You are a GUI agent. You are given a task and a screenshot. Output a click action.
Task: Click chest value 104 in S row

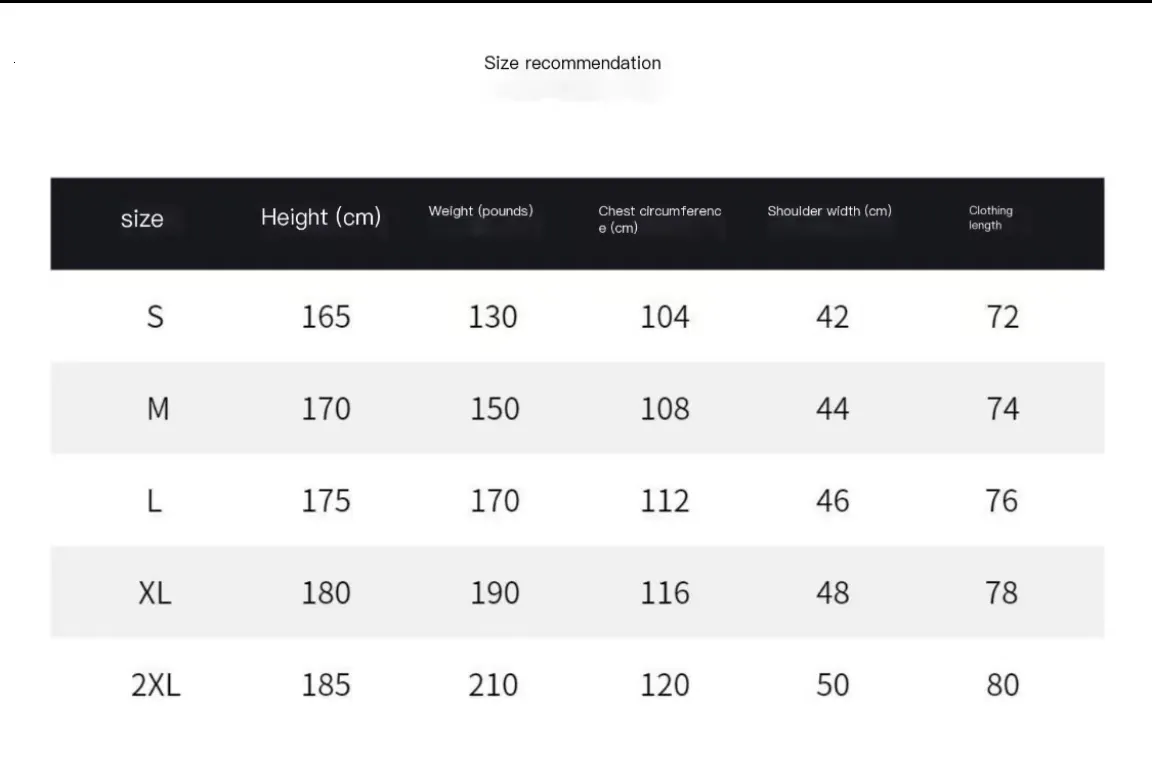click(665, 317)
